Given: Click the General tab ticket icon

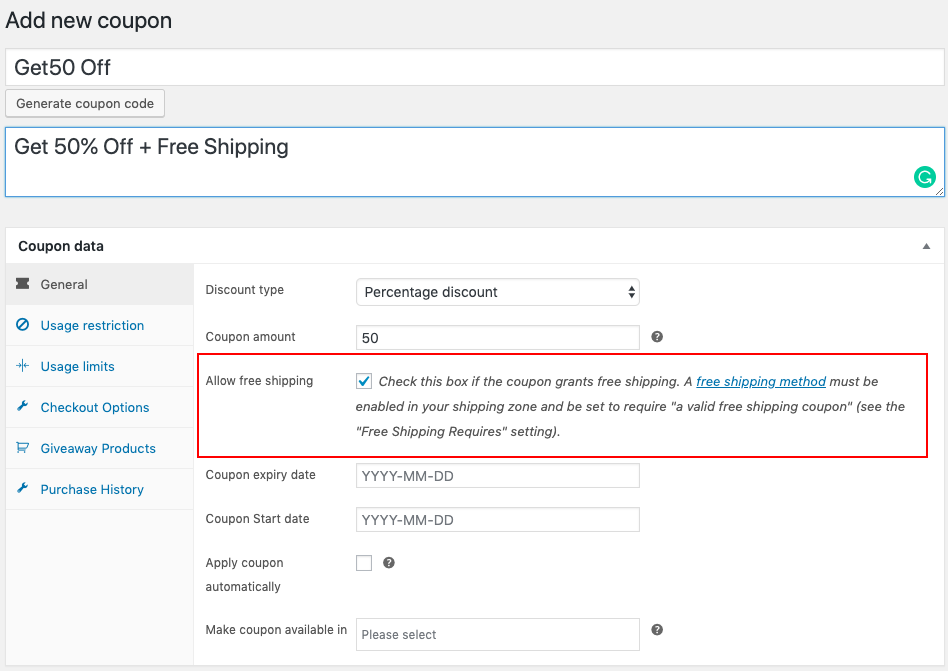Looking at the screenshot, I should 22,284.
